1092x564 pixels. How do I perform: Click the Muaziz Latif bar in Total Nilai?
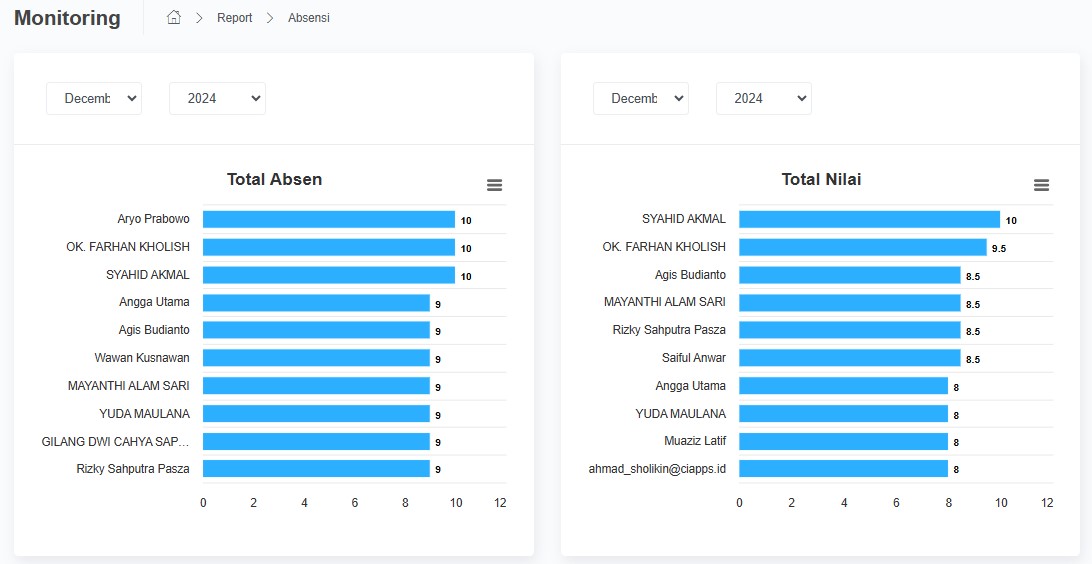tap(843, 441)
